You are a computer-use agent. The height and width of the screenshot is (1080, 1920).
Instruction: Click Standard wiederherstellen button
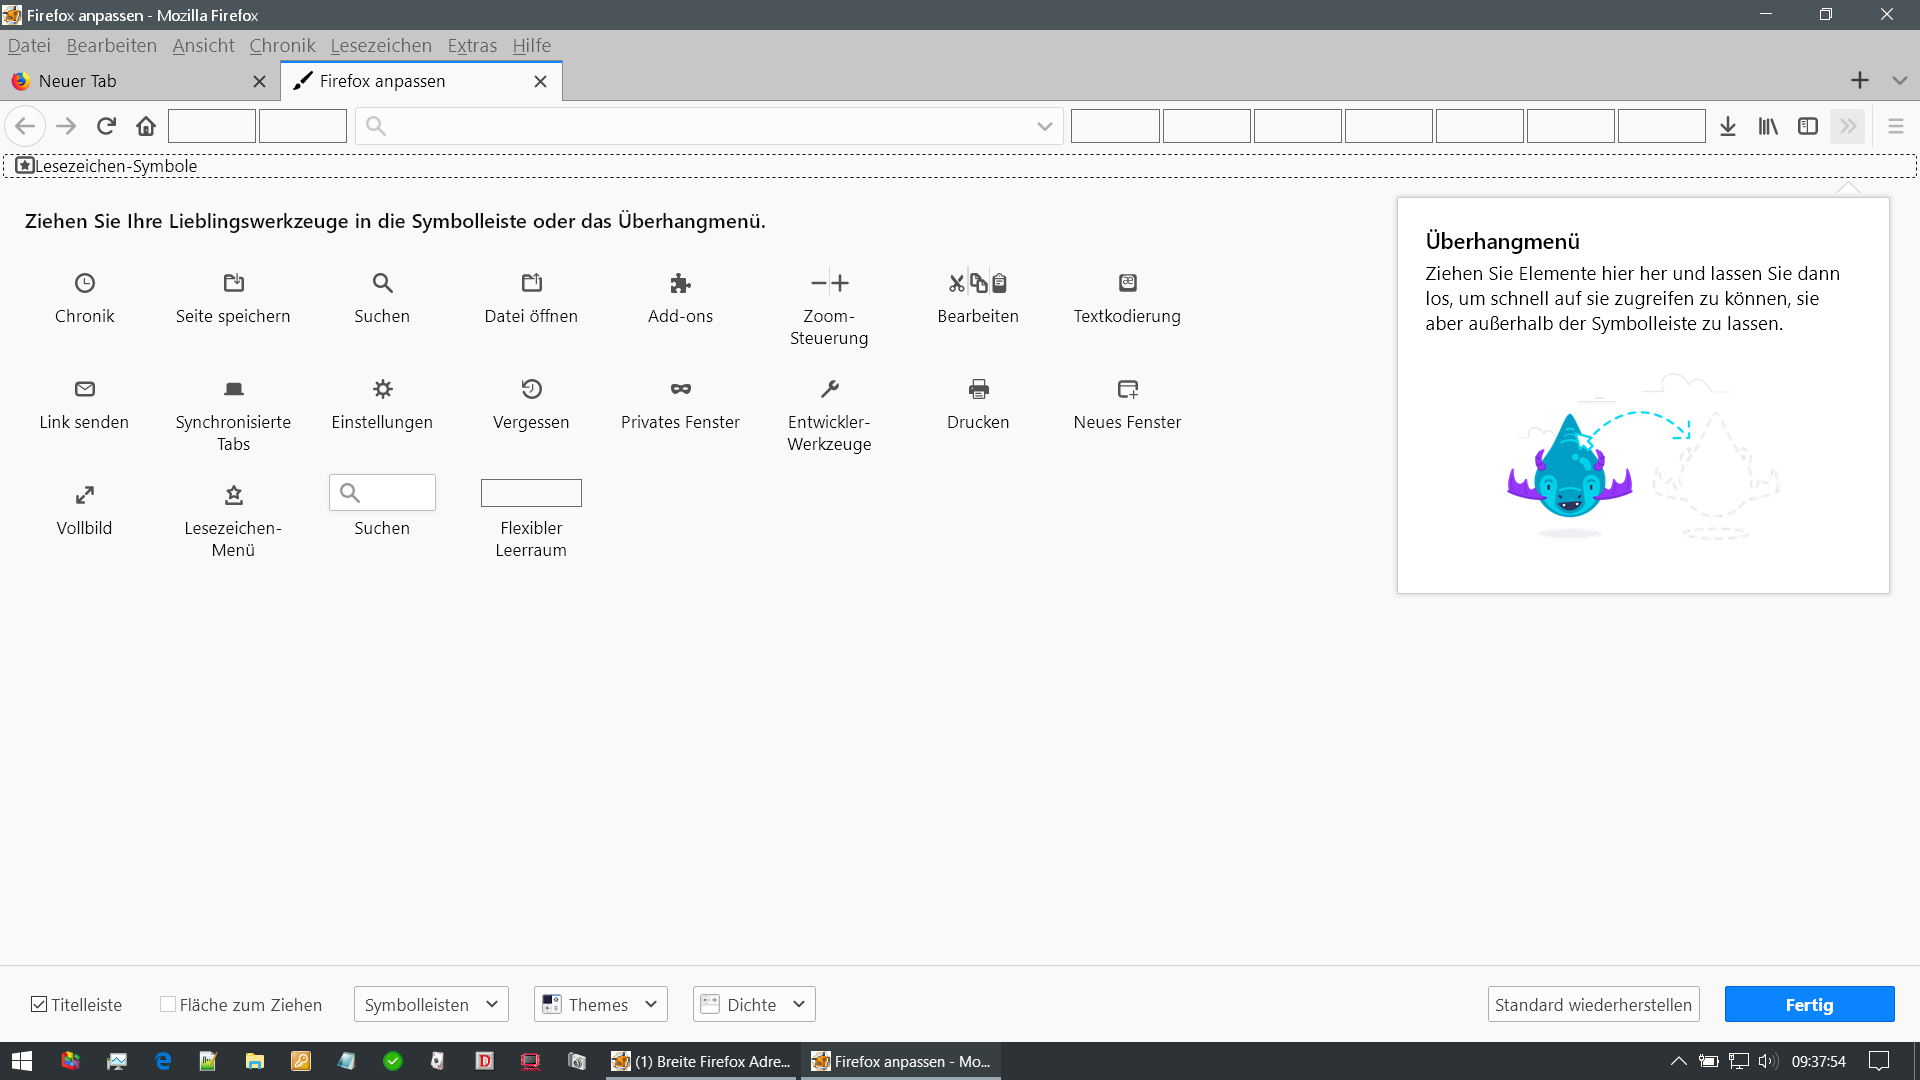1593,1004
